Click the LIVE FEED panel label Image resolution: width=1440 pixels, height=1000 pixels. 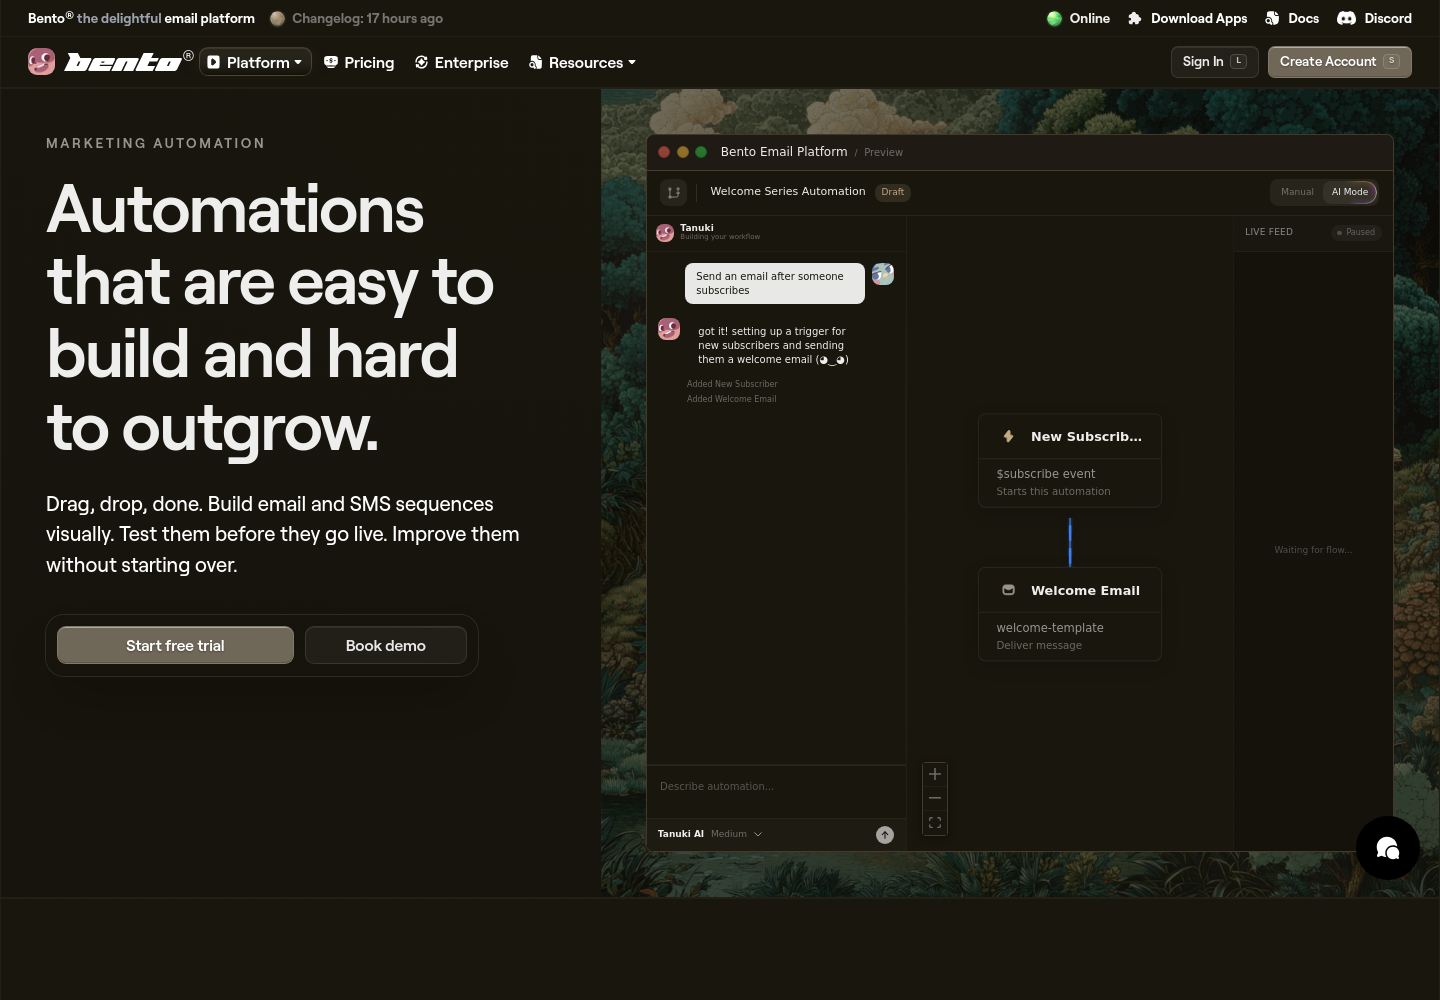click(1269, 232)
